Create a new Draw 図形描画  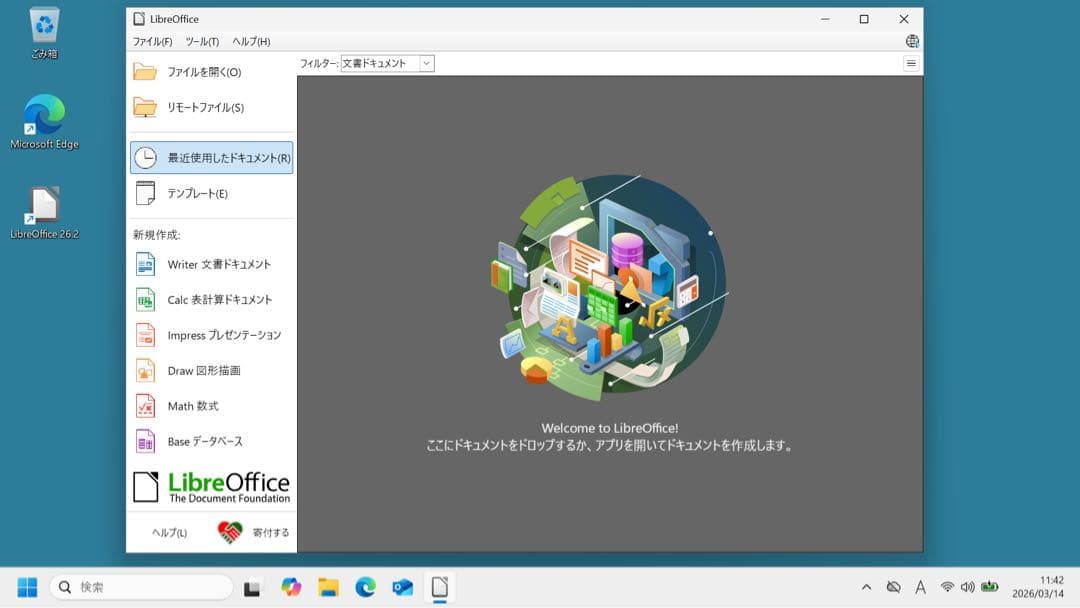tap(211, 370)
